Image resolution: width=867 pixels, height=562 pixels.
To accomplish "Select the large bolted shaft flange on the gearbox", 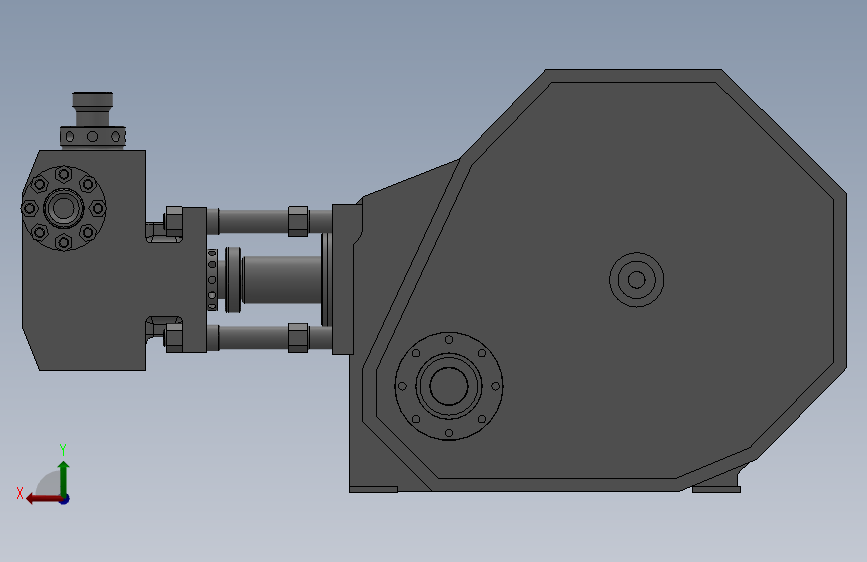I will pos(448,386).
